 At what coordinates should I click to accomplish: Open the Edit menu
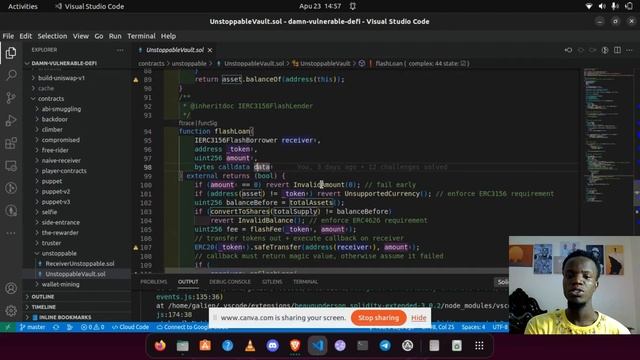coord(25,36)
